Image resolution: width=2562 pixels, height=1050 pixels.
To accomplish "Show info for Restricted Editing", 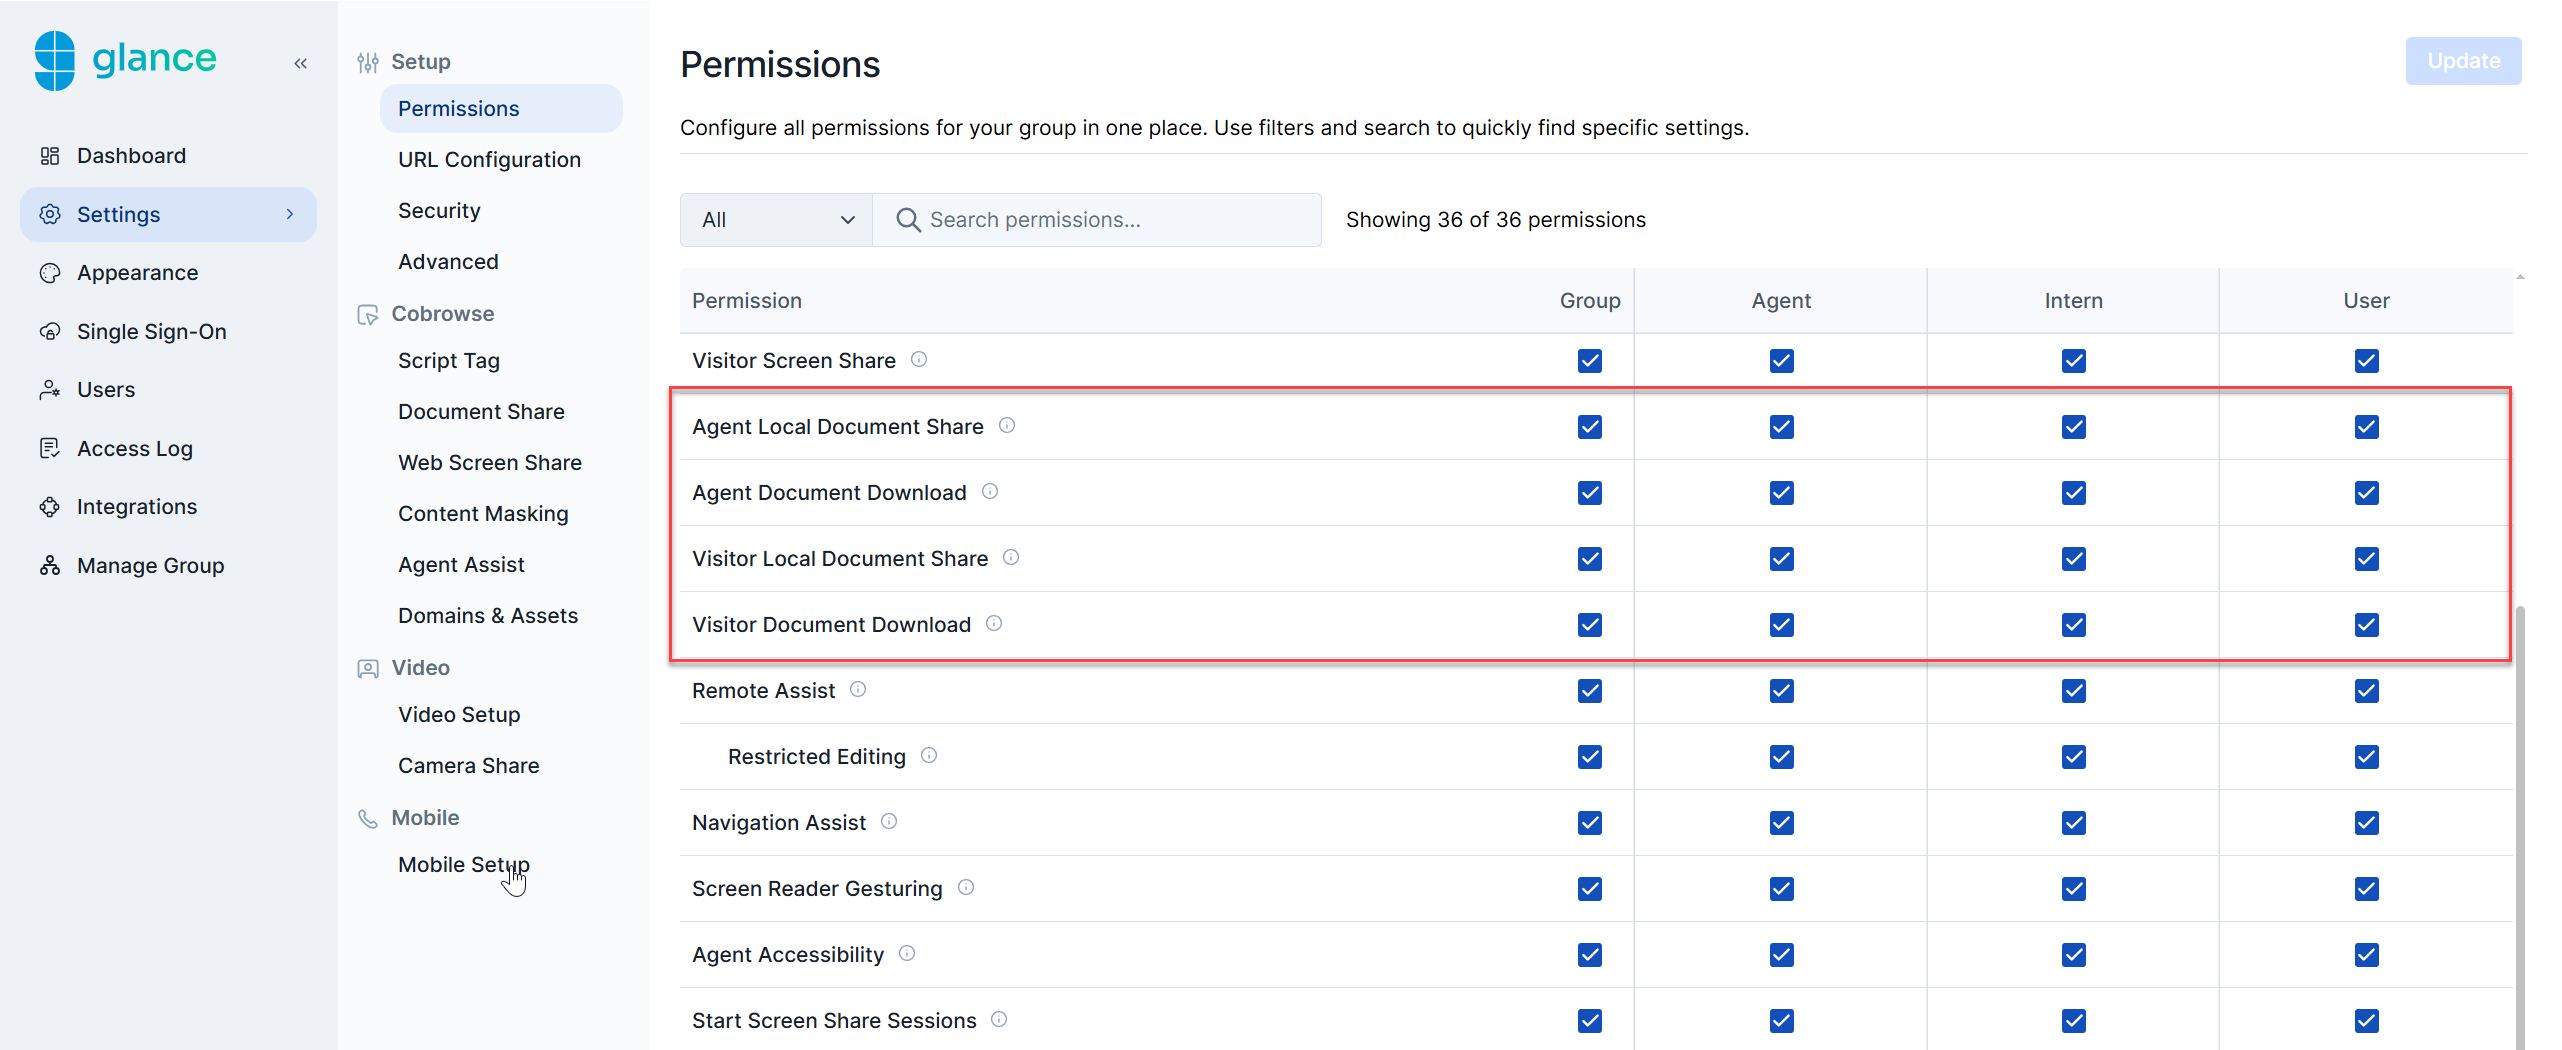I will tap(929, 755).
